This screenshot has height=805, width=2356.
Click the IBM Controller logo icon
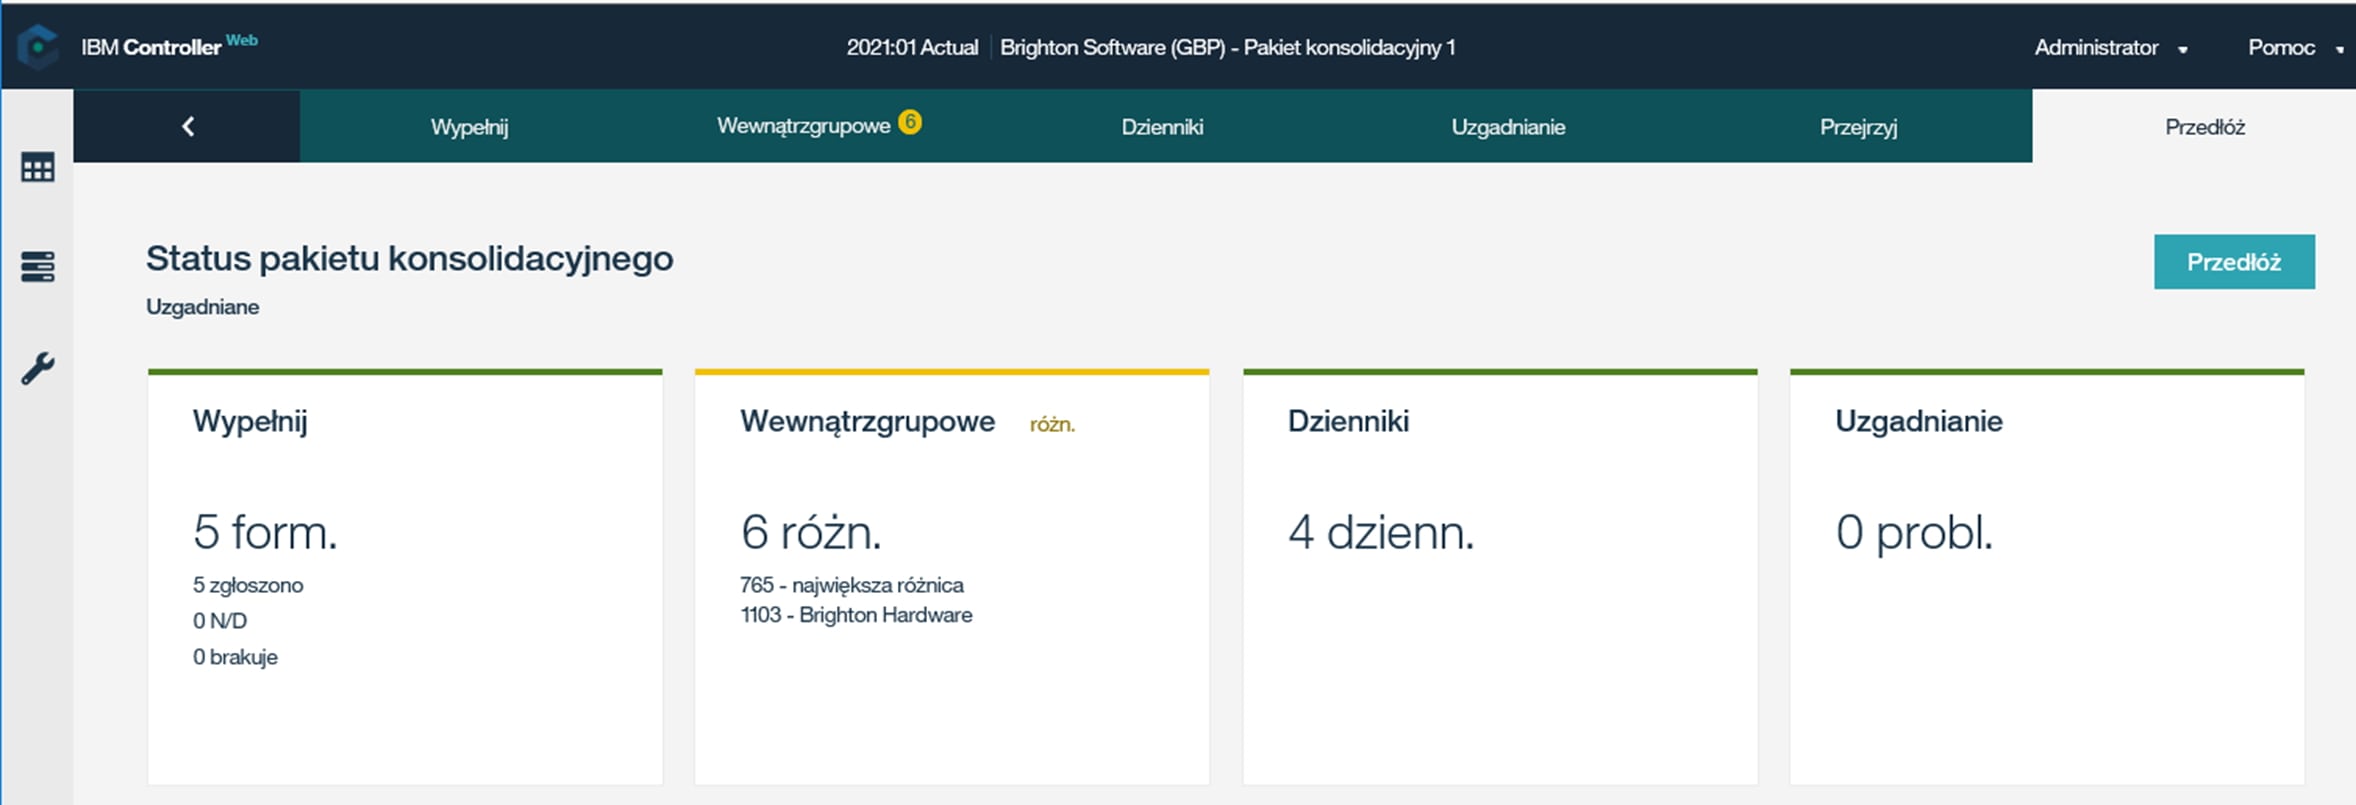click(38, 47)
